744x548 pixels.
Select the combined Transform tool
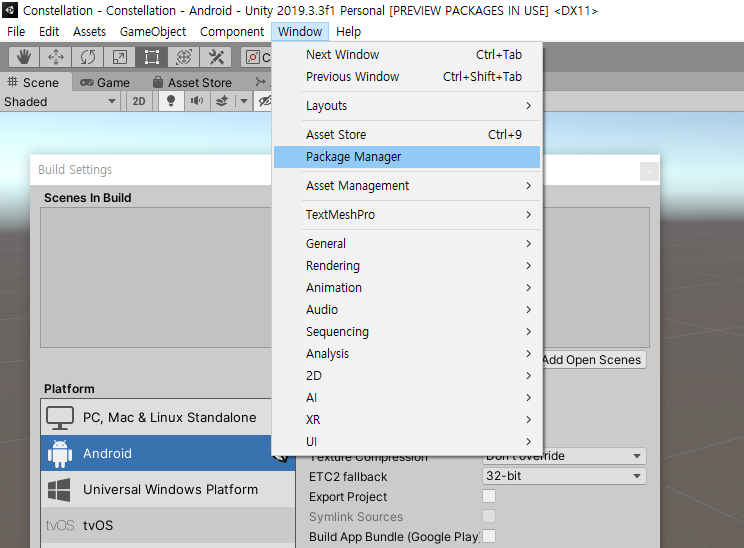pyautogui.click(x=184, y=57)
